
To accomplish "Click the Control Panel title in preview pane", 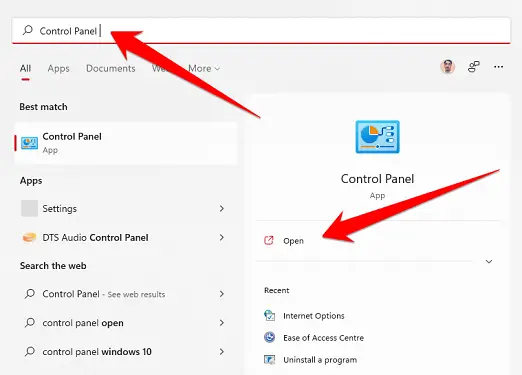I will pyautogui.click(x=377, y=179).
